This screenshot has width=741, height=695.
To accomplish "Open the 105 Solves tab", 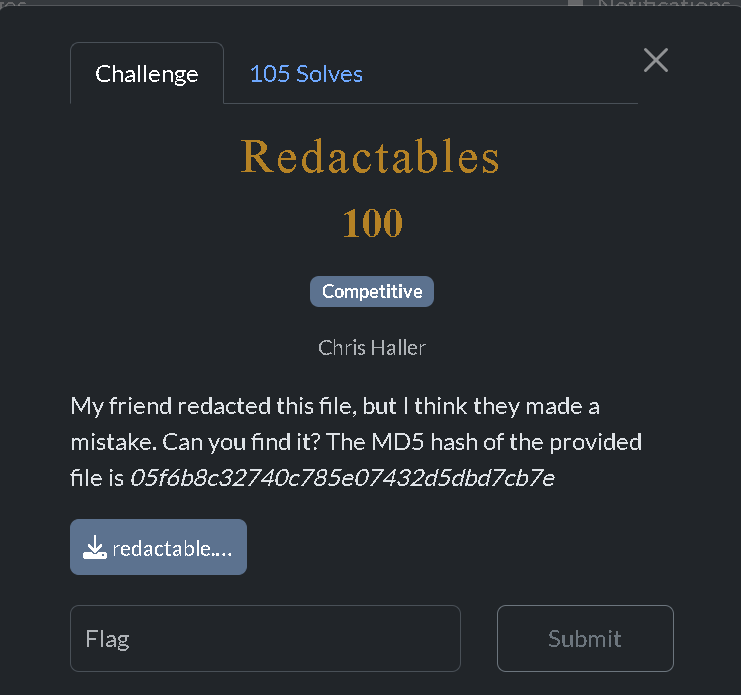I will 306,74.
